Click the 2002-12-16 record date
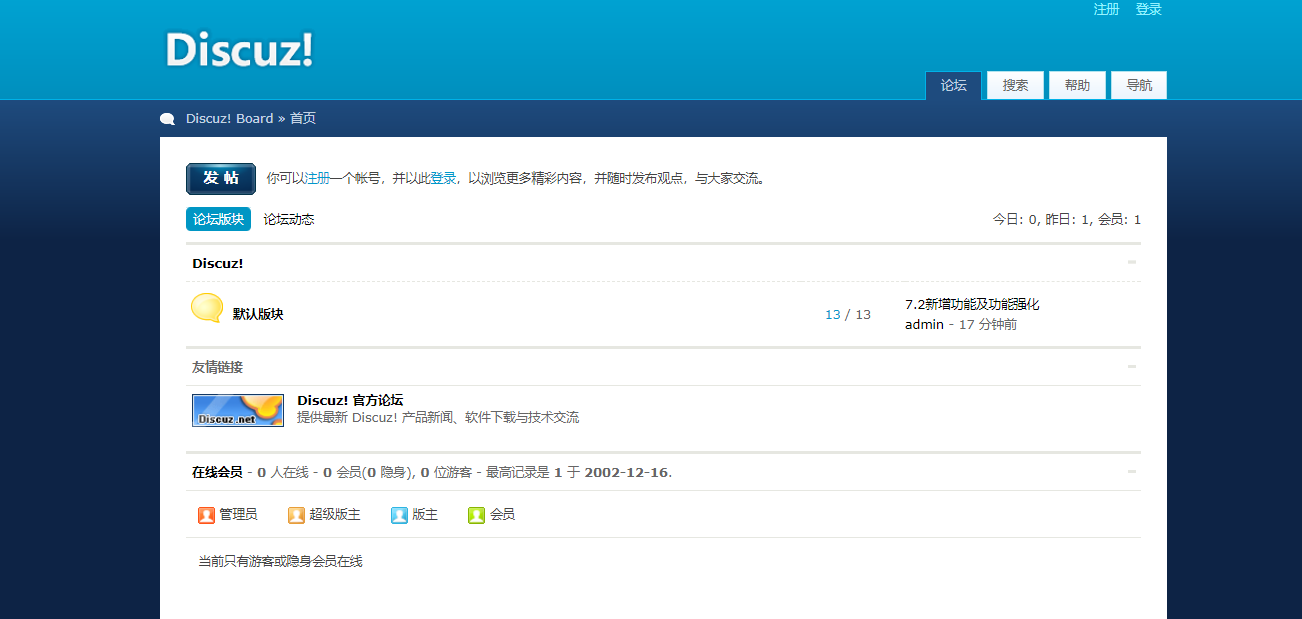Viewport: 1302px width, 619px height. [627, 472]
